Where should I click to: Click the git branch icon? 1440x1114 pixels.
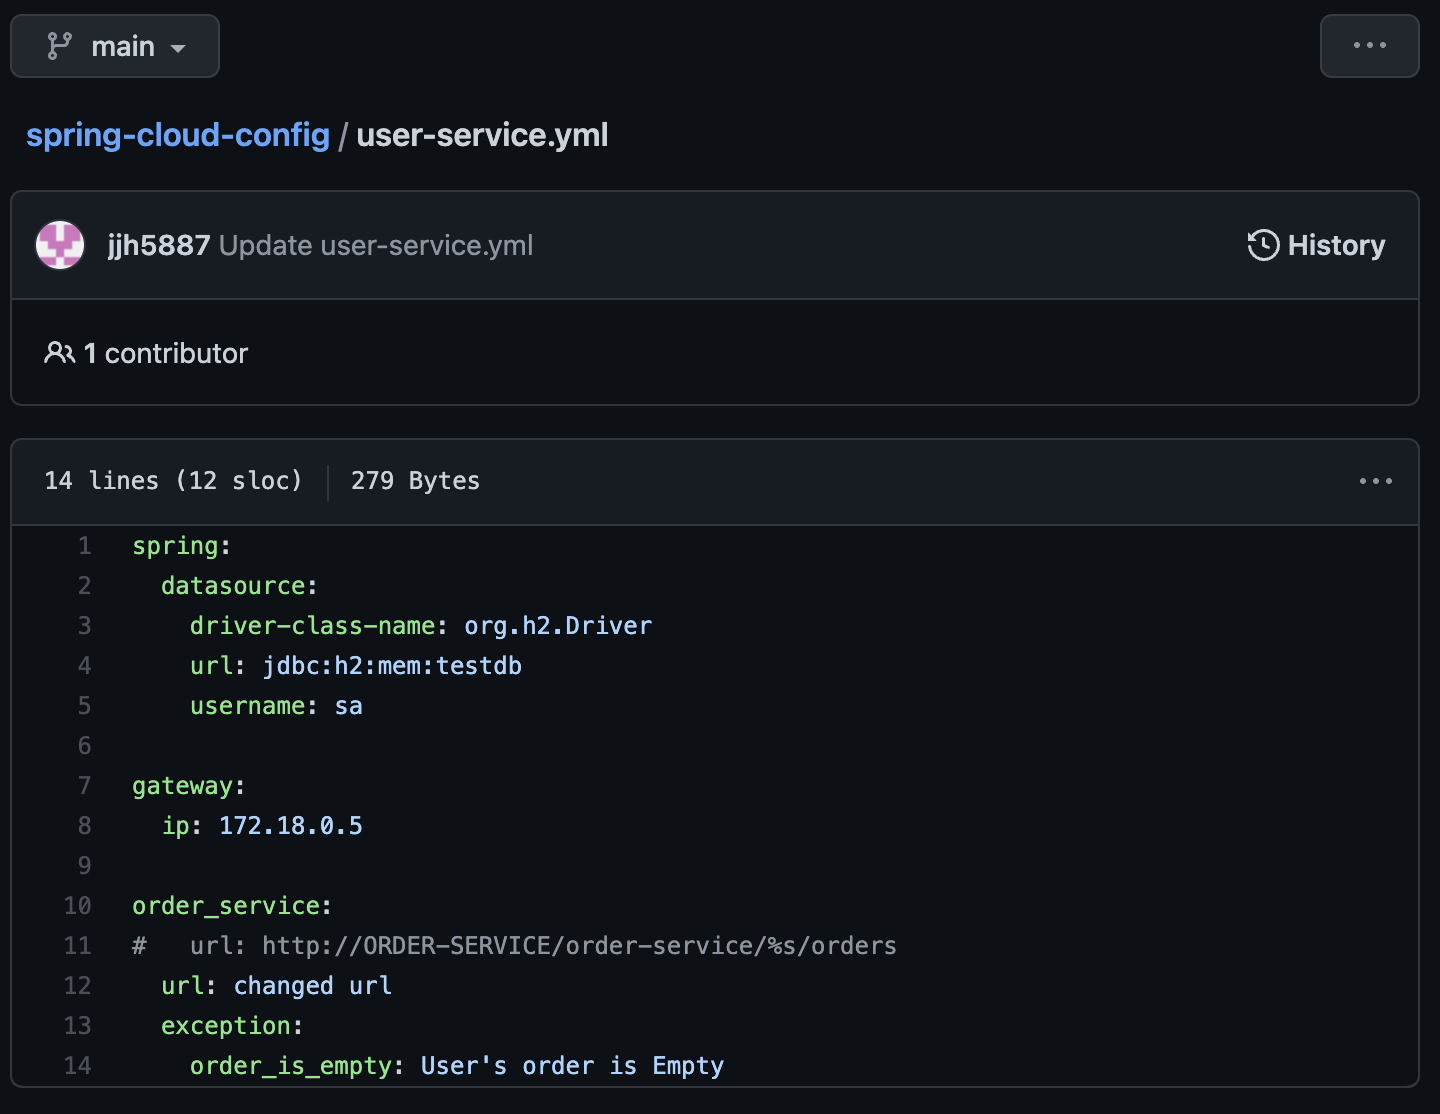60,46
